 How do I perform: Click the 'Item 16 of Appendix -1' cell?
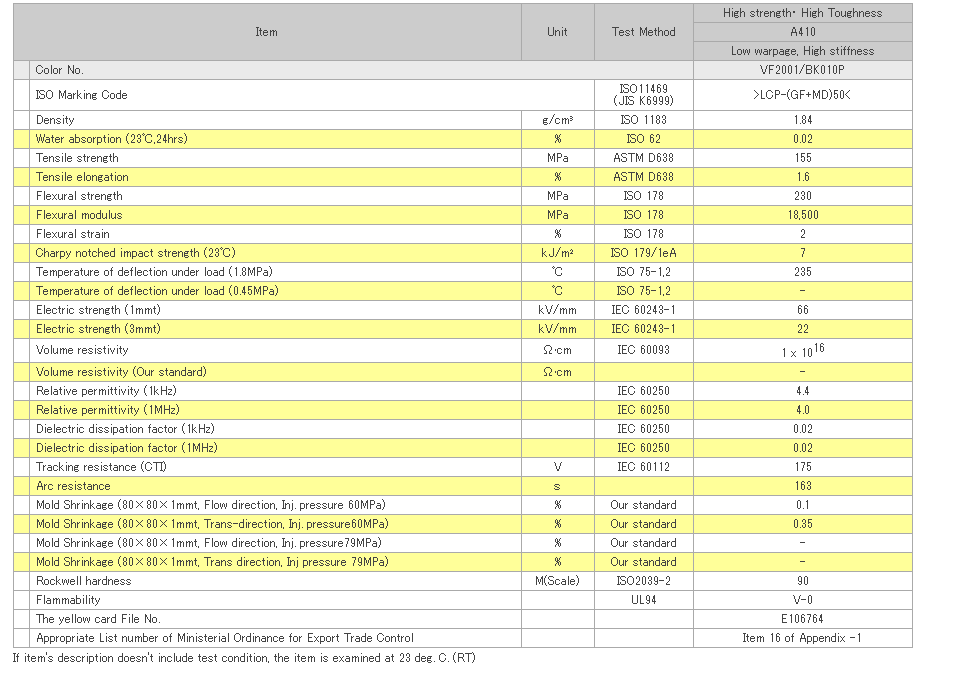(802, 638)
